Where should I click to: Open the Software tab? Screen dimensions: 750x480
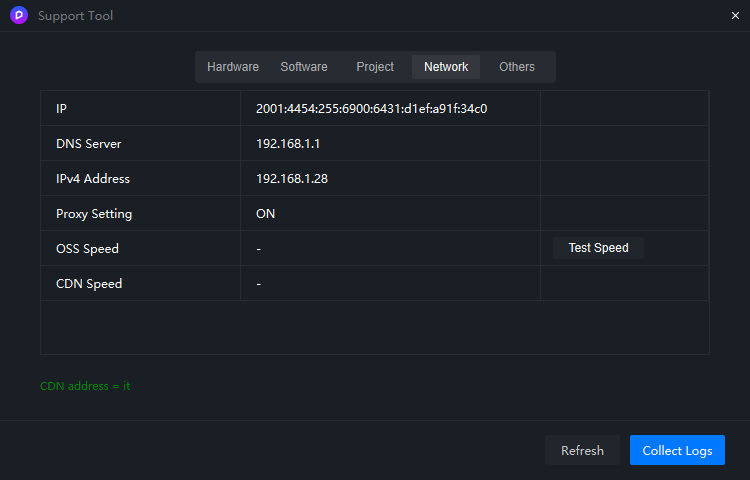tap(304, 67)
